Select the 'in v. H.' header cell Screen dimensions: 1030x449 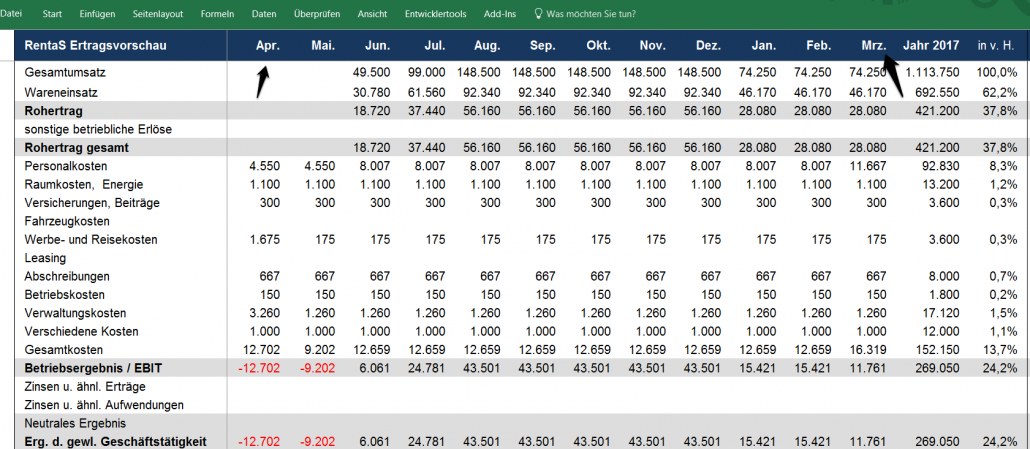click(995, 46)
